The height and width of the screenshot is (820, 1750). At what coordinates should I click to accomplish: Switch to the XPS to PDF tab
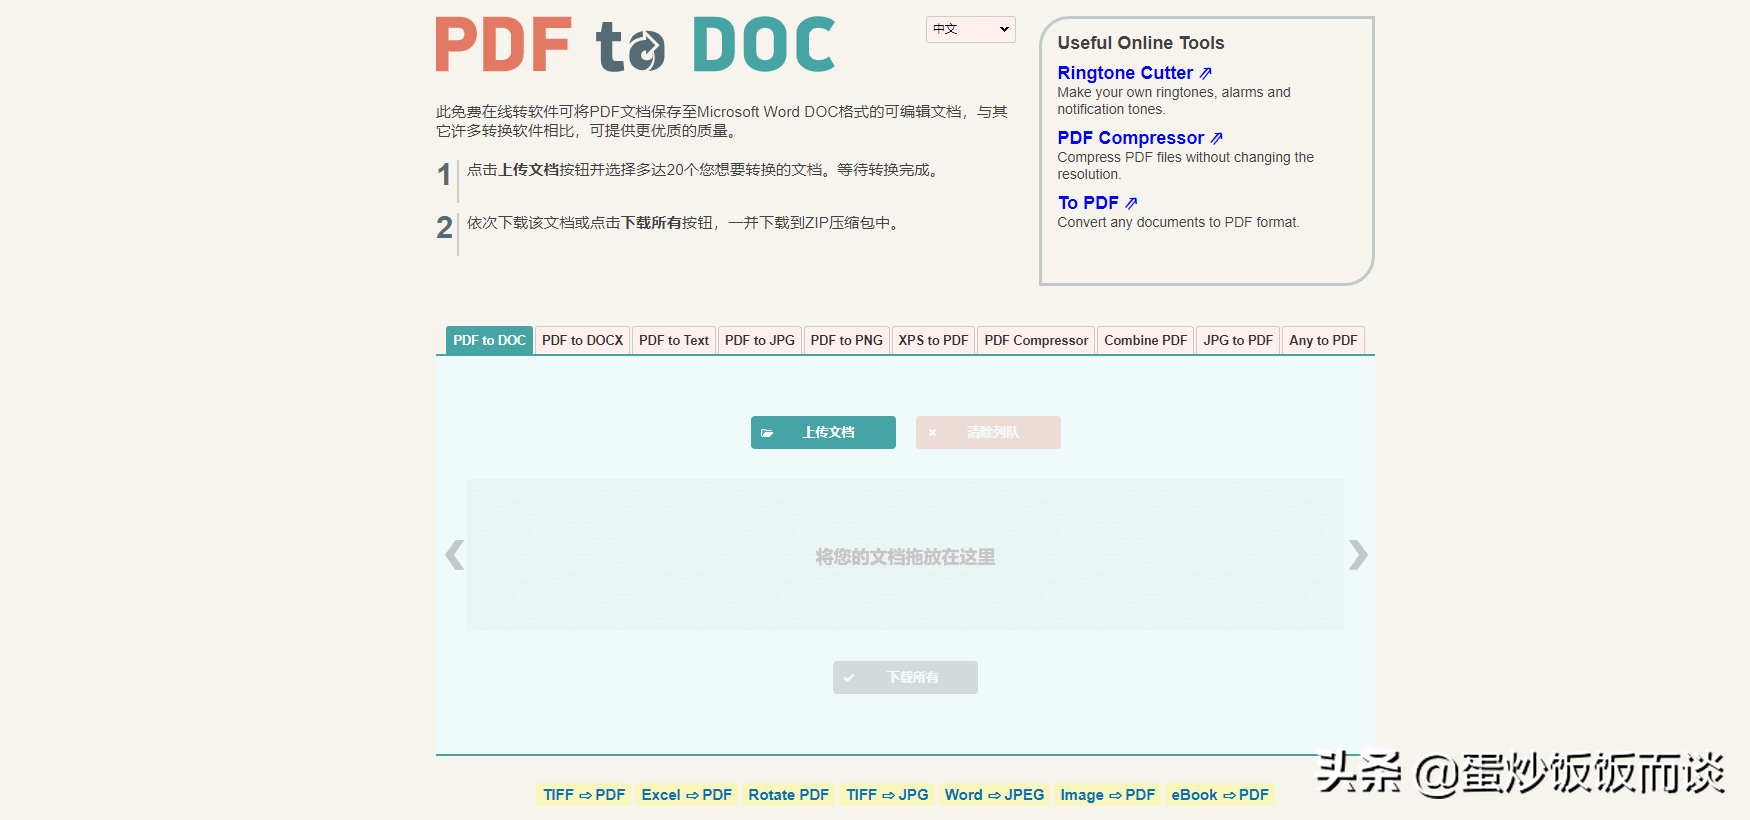tap(933, 340)
